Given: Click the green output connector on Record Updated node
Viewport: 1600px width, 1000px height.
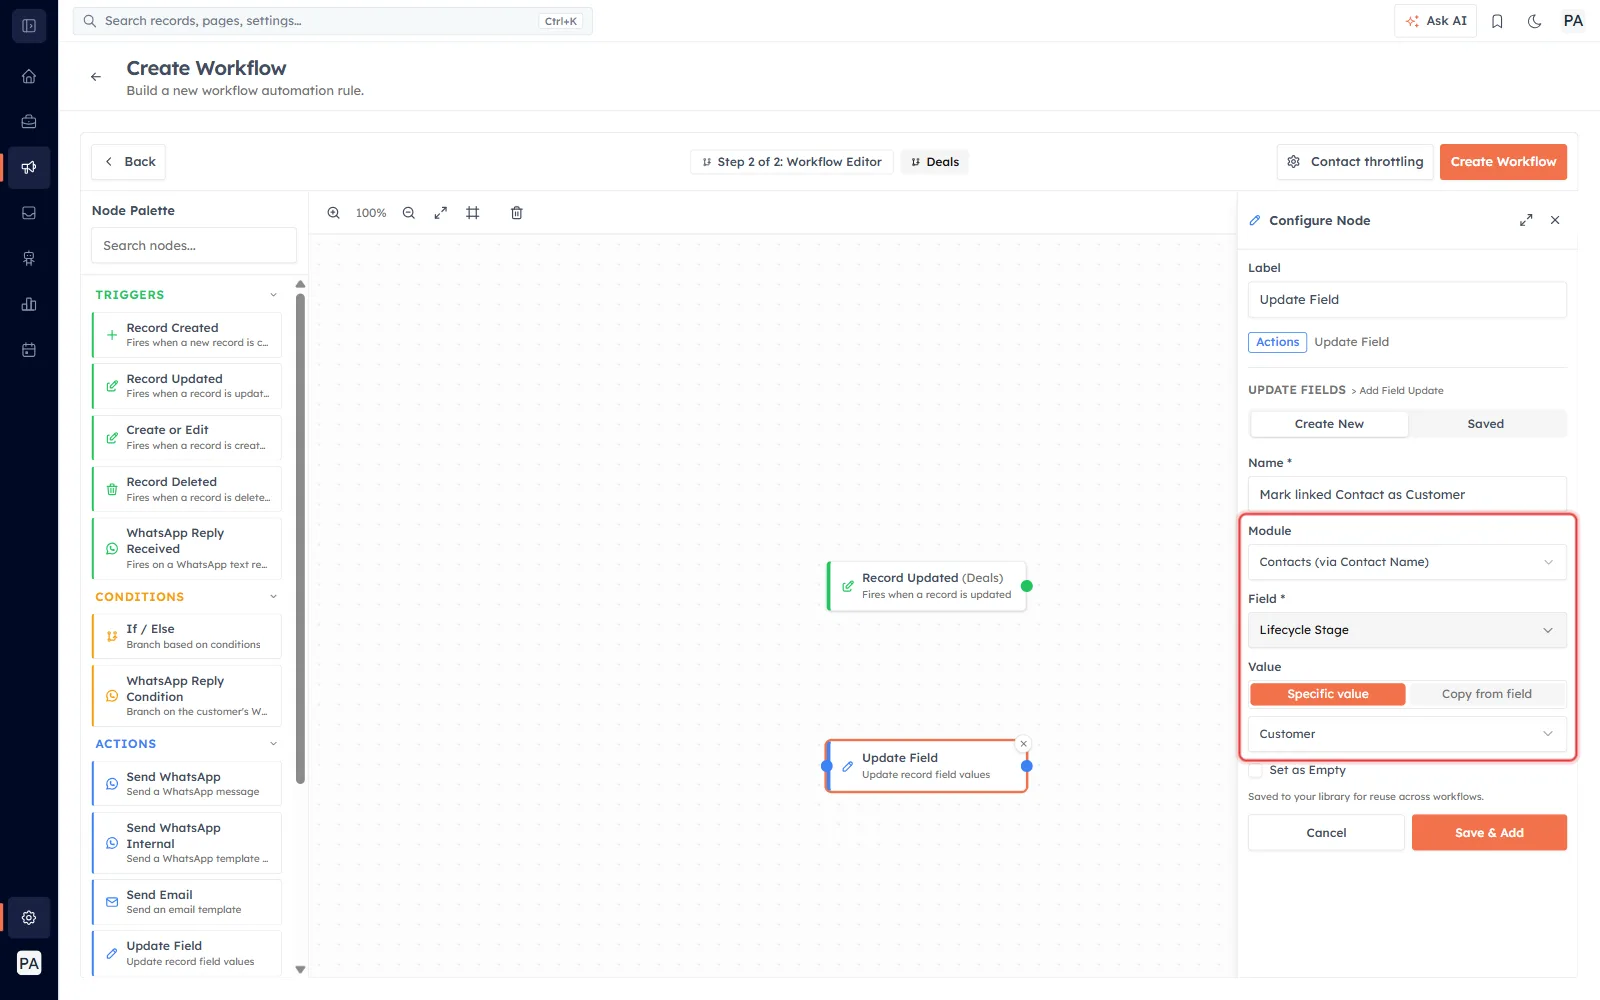Looking at the screenshot, I should [x=1027, y=586].
